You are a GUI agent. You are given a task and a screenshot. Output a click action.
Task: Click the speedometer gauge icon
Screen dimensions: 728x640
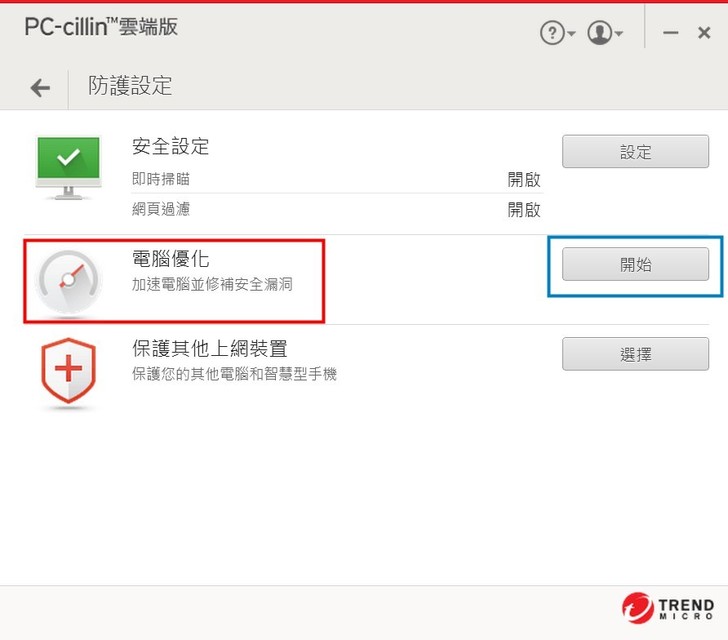click(x=68, y=282)
